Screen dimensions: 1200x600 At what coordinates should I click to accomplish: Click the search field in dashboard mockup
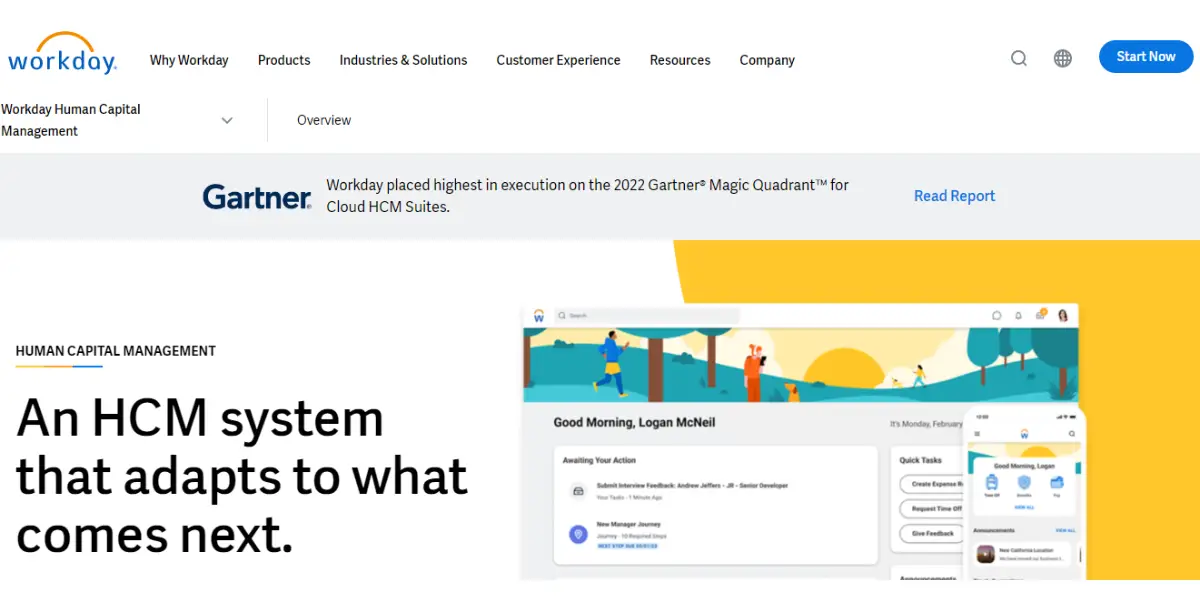[646, 315]
